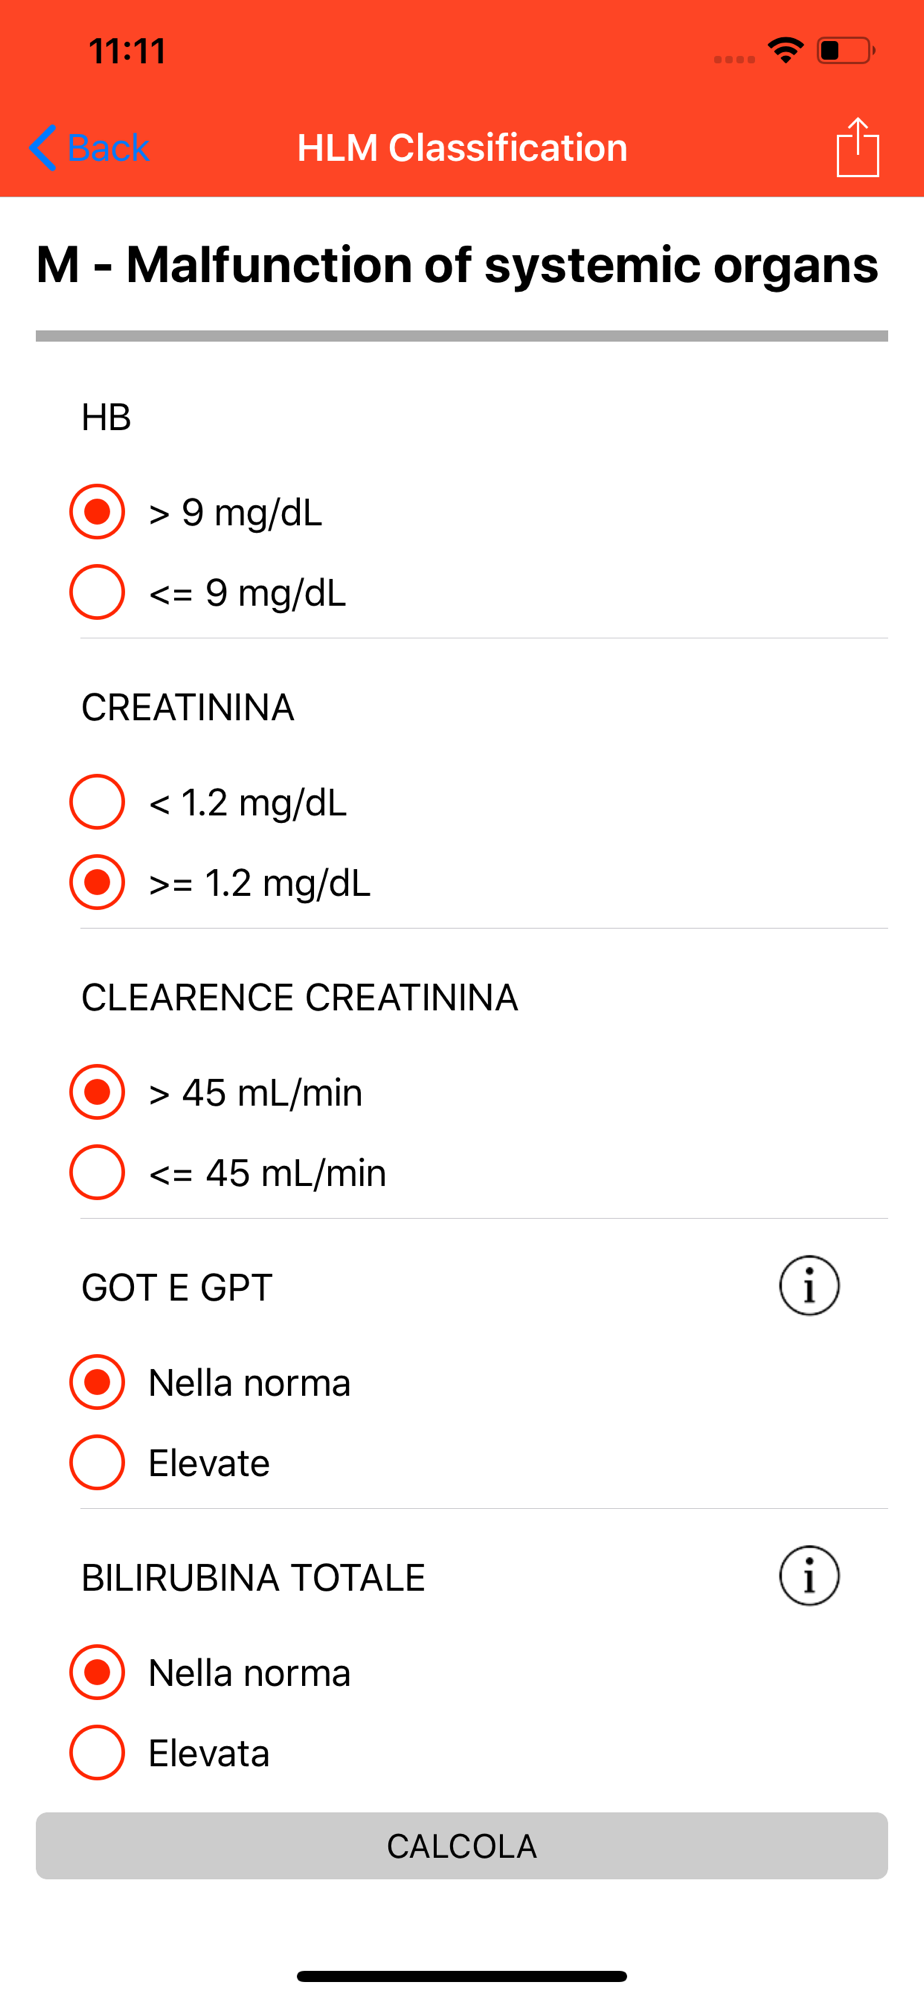Open GOT E GPT info icon
This screenshot has width=924, height=2000.
[809, 1286]
